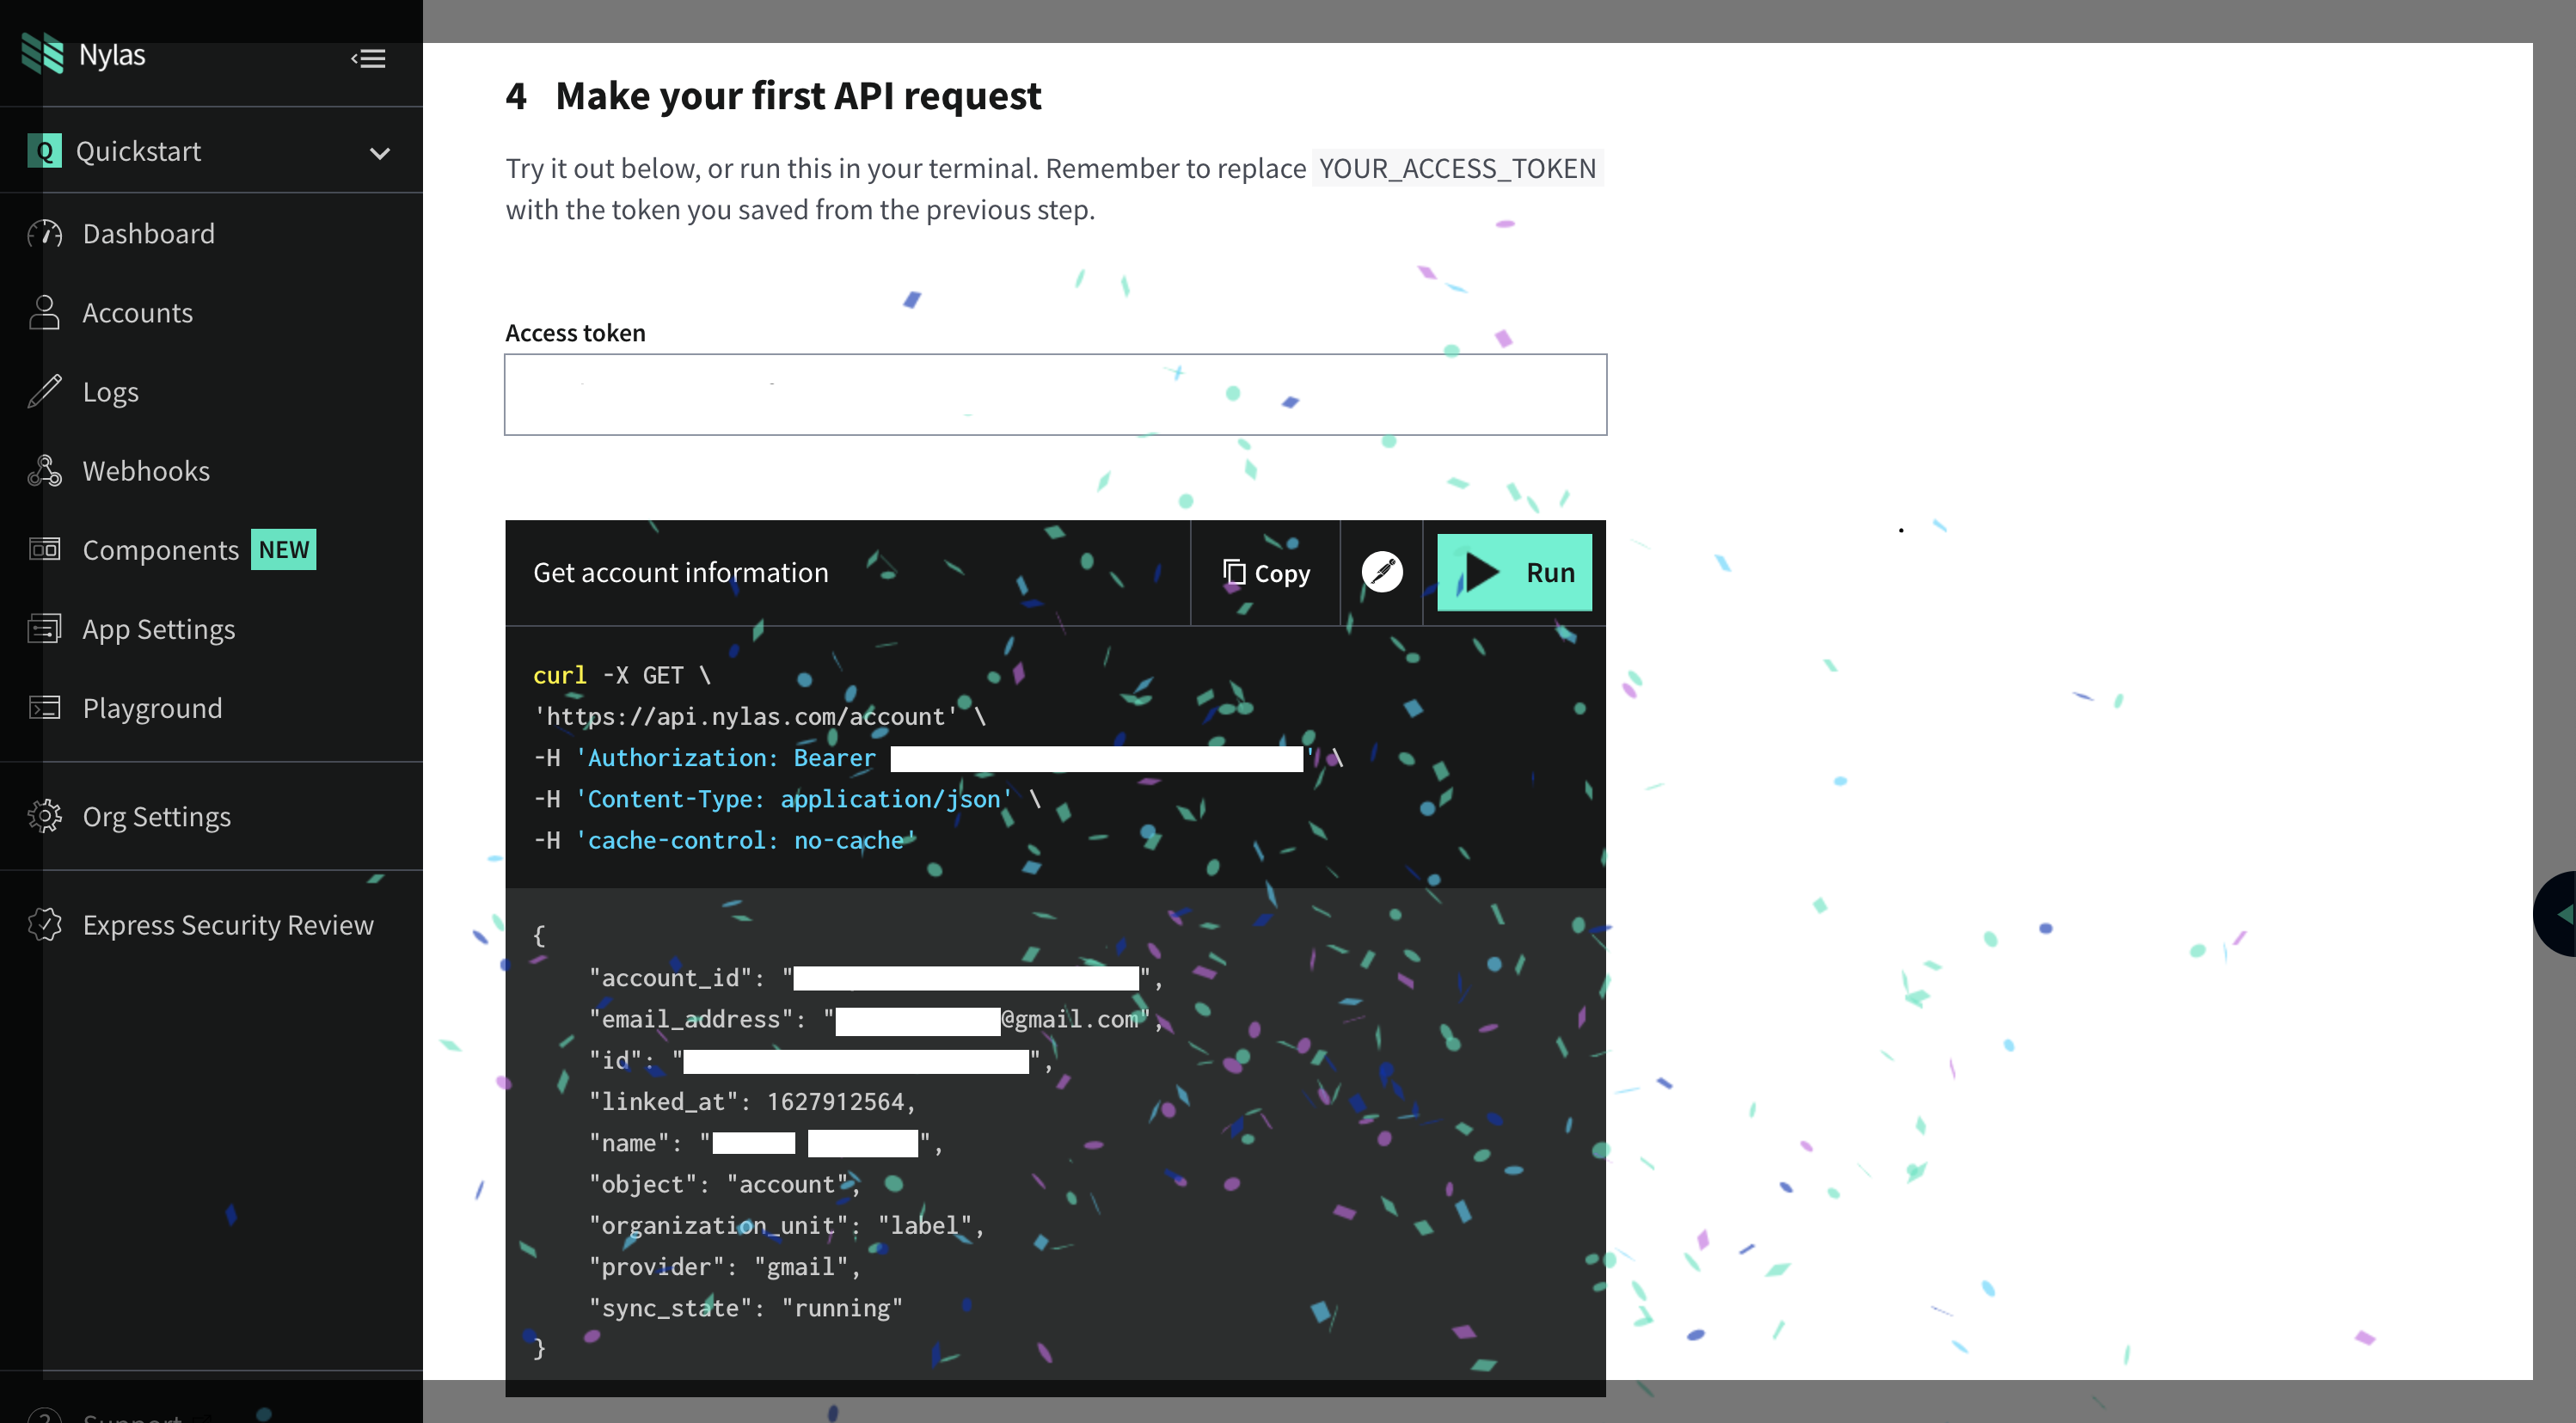Open Logs via the pencil icon
Screen dimensions: 2576x1423
pyautogui.click(x=44, y=391)
